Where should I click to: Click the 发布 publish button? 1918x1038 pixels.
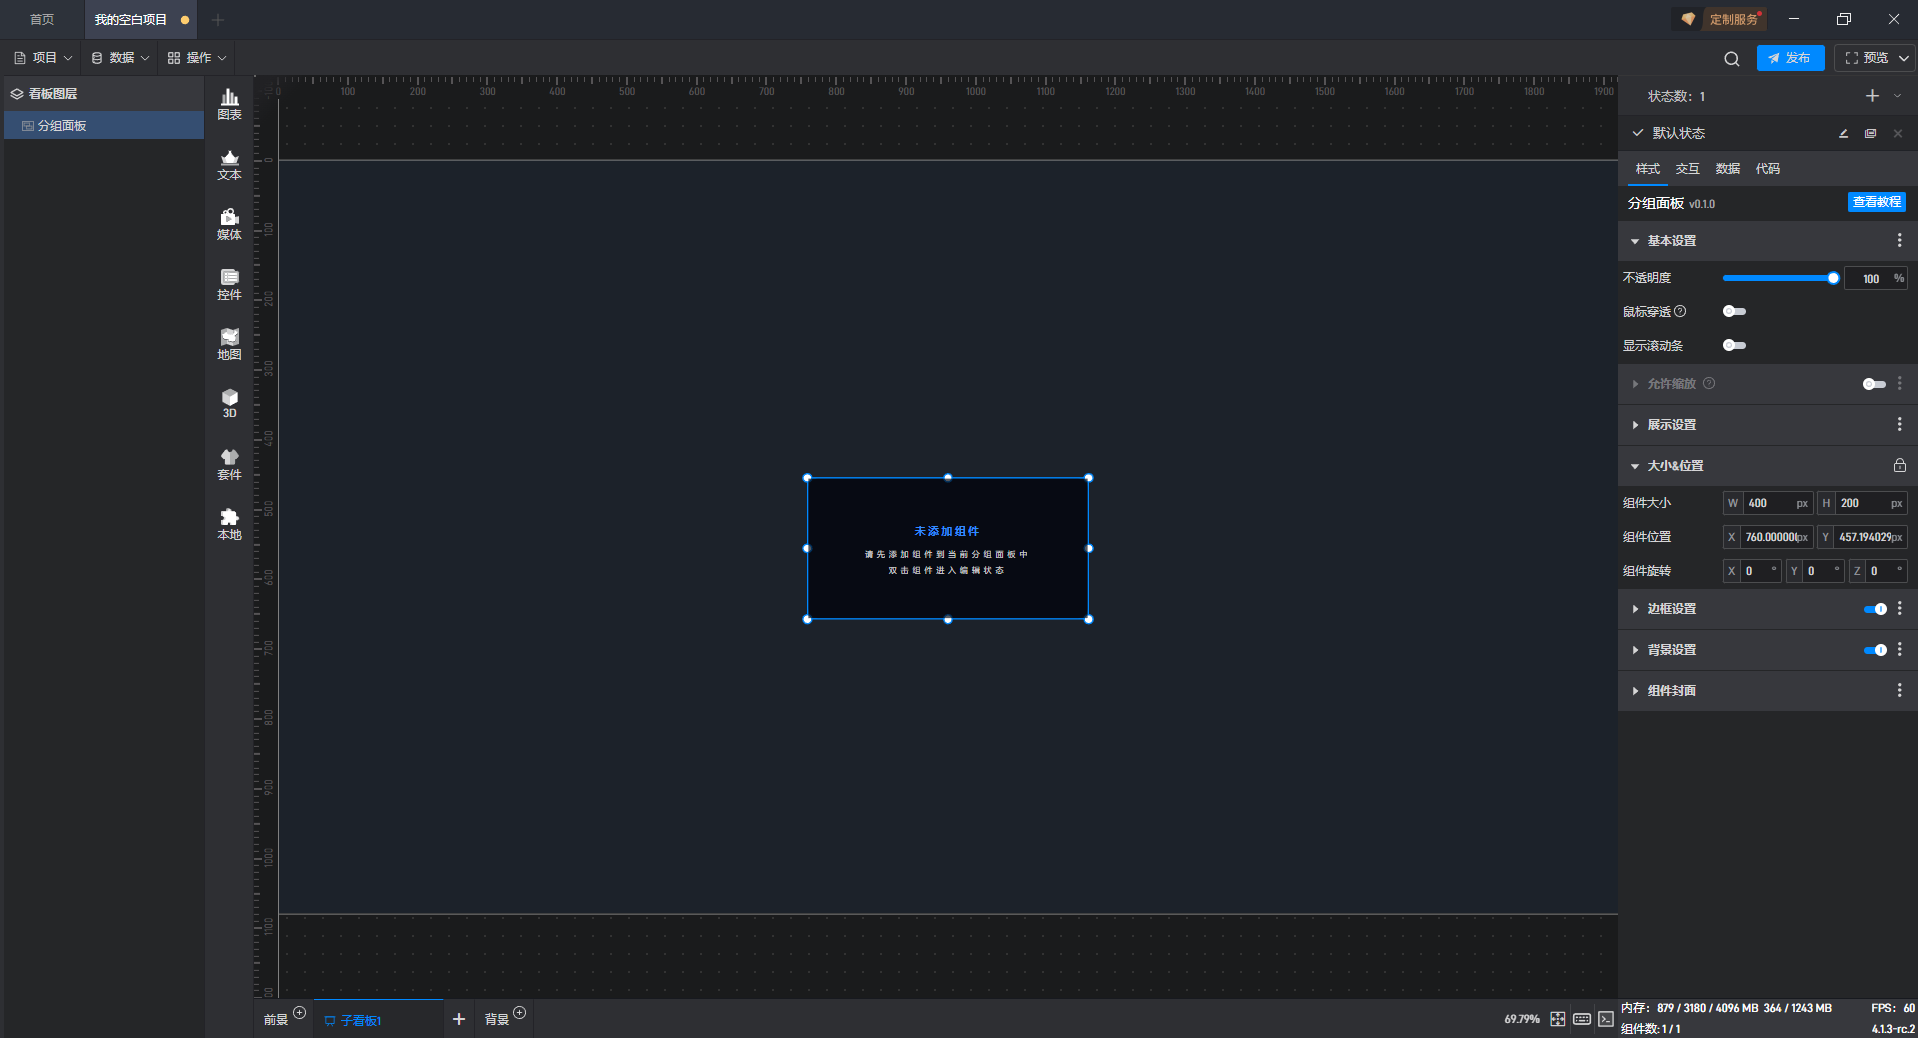(1790, 58)
